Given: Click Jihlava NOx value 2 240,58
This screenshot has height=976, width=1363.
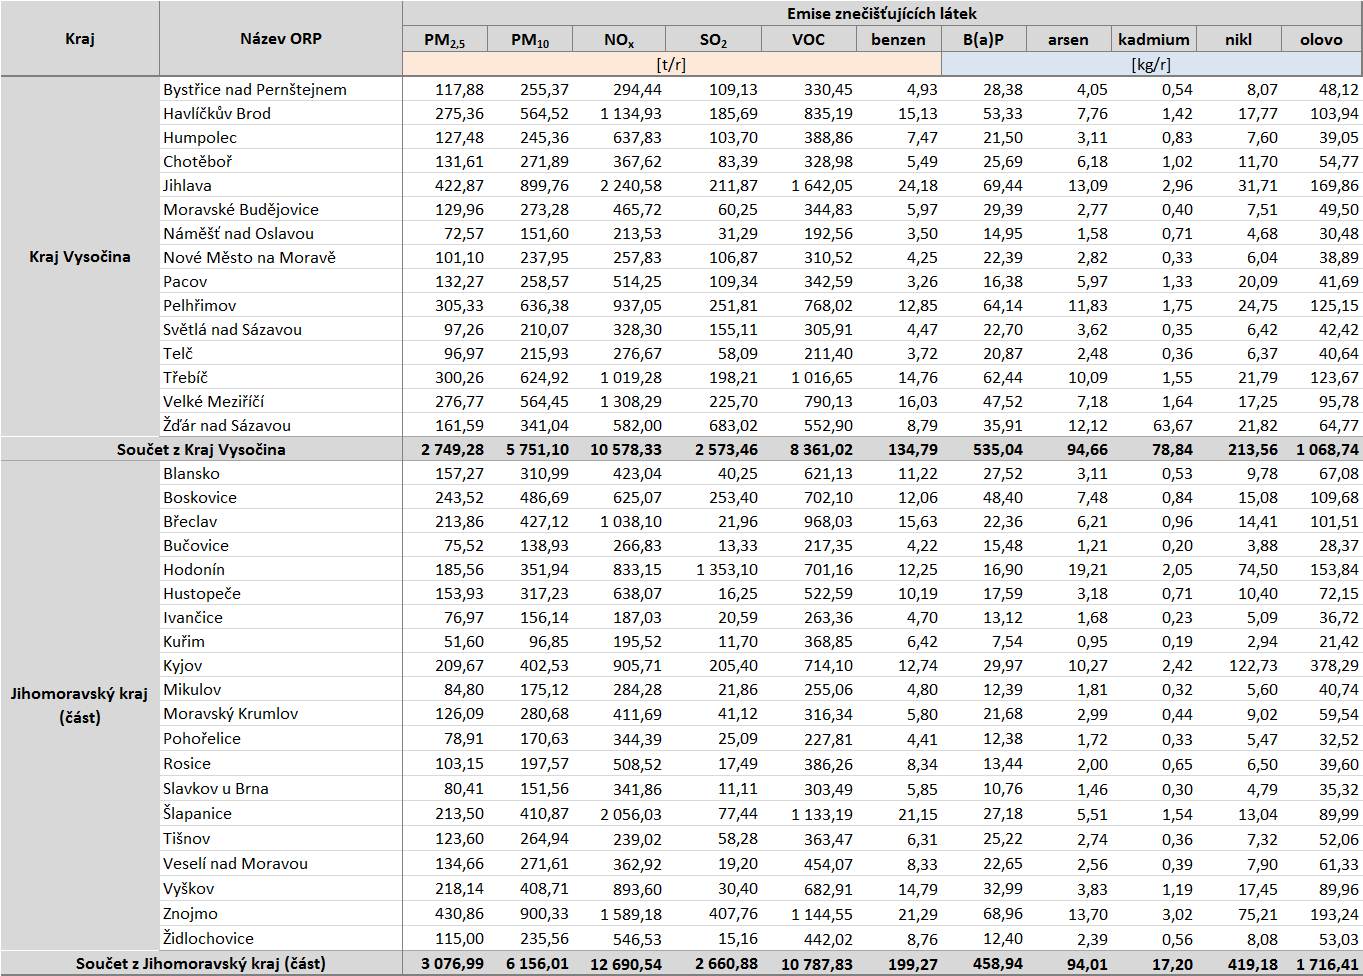Looking at the screenshot, I should coord(631,185).
